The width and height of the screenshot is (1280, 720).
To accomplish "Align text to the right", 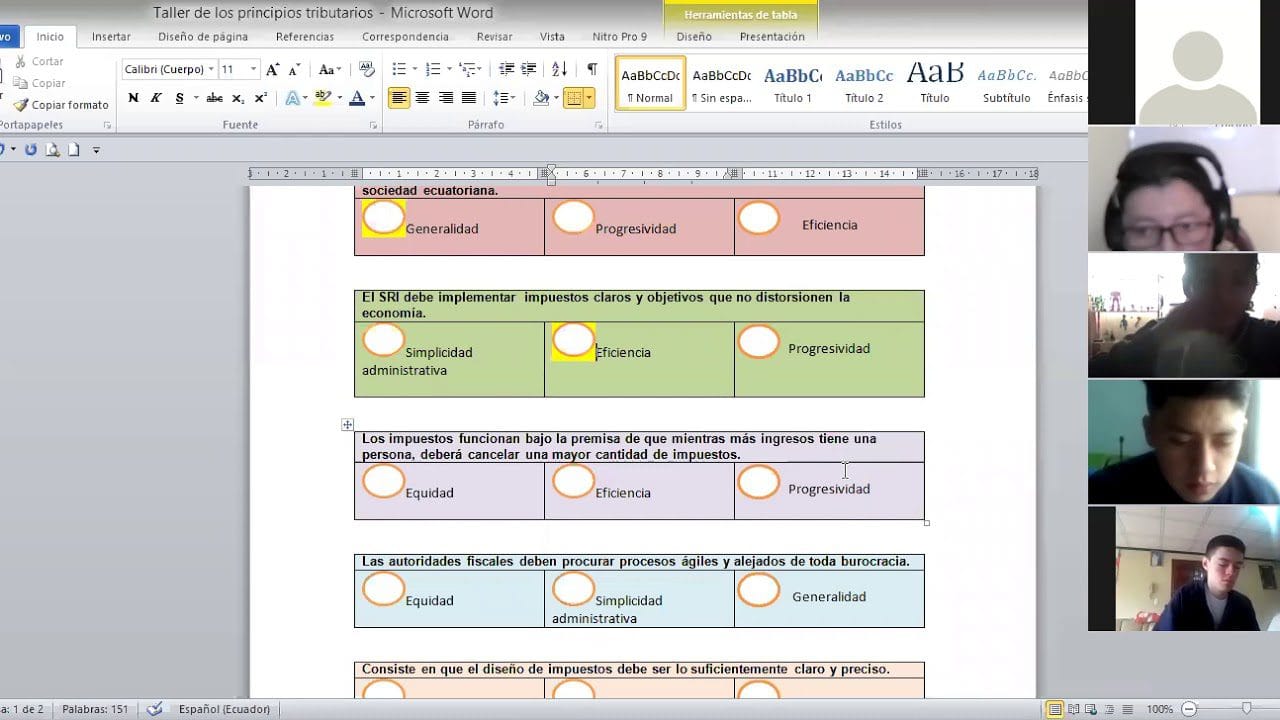I will tap(445, 98).
